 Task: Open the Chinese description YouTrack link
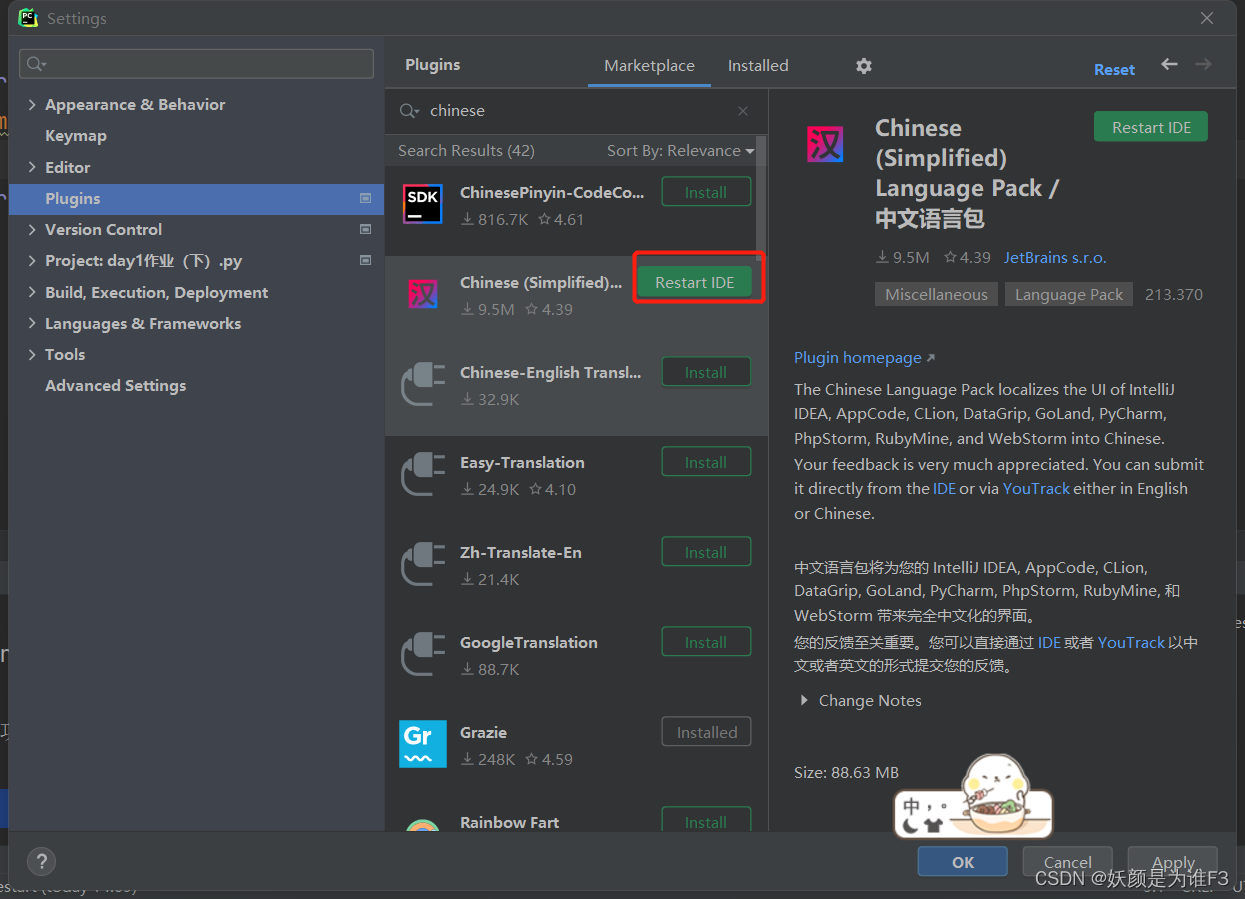1131,643
